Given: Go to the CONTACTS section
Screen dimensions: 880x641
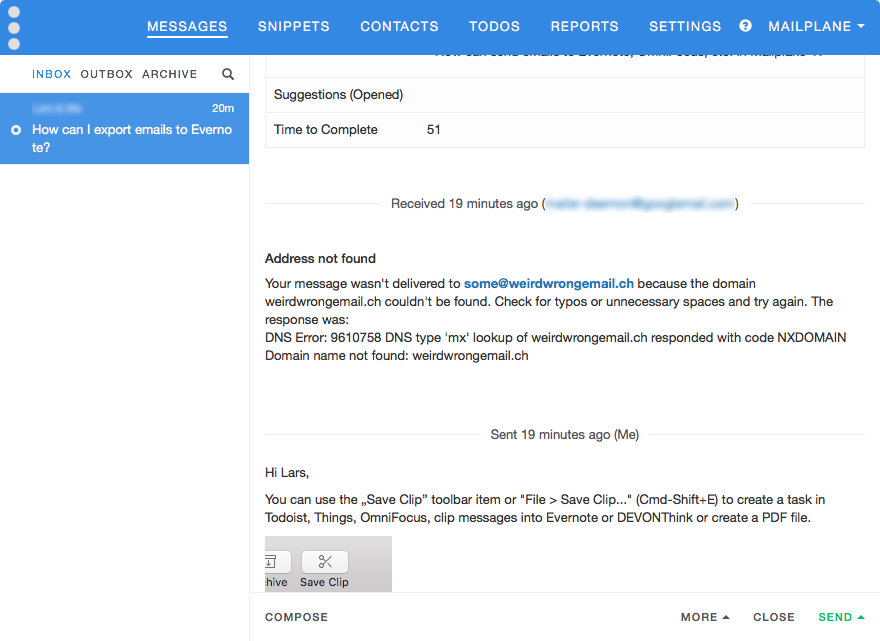Looking at the screenshot, I should pyautogui.click(x=399, y=26).
